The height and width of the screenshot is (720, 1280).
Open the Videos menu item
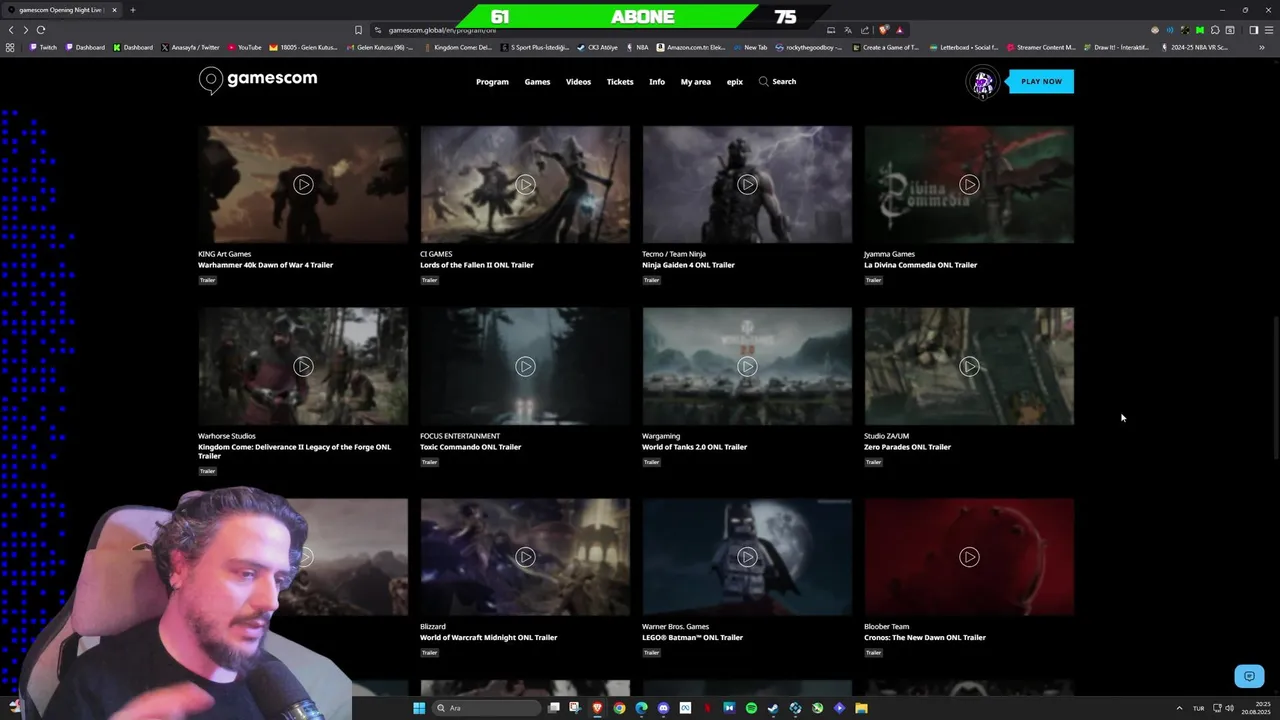(x=578, y=82)
